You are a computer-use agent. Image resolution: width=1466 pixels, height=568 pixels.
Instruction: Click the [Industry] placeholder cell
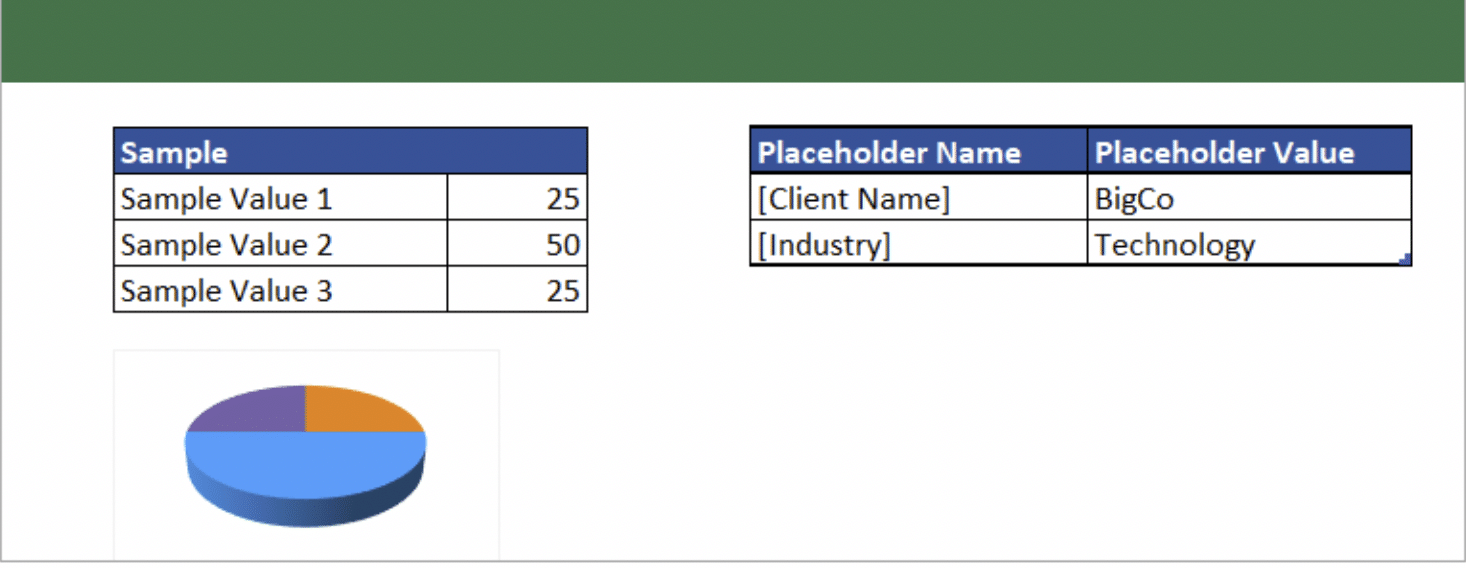point(918,243)
